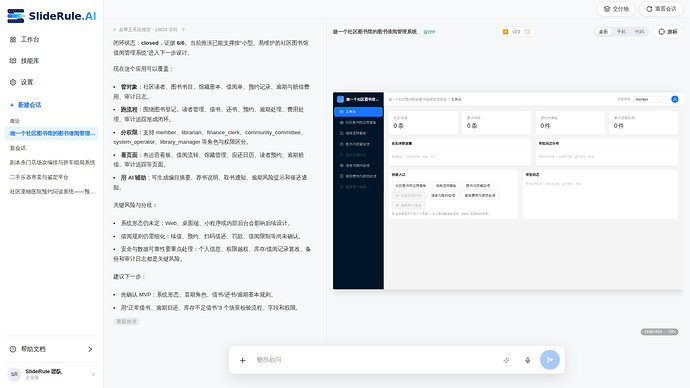Open the member role dropdown in preview
This screenshot has width=690, height=388.
pyautogui.click(x=650, y=99)
